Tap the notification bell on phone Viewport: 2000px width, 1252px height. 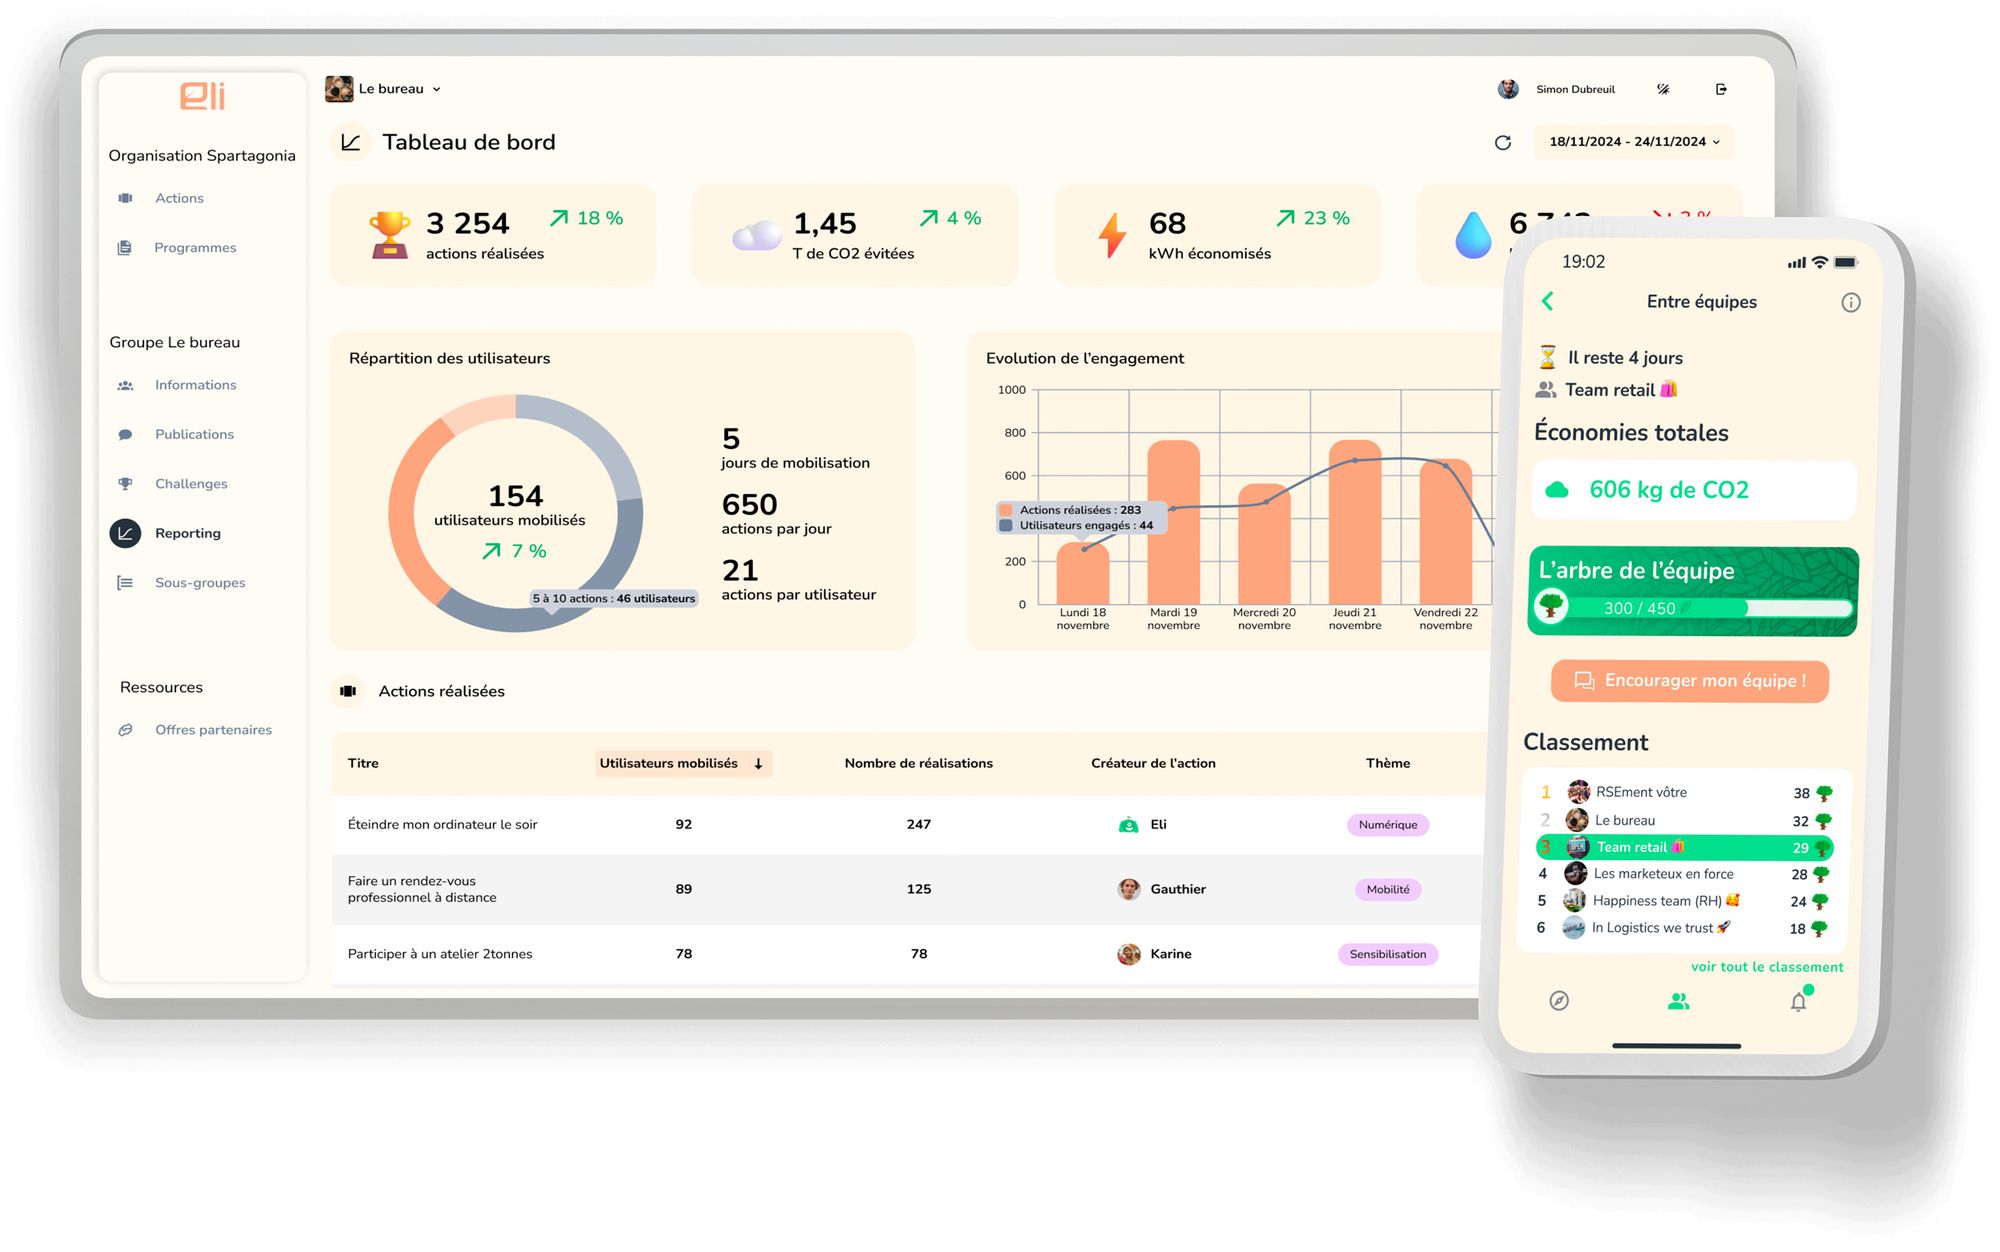click(1799, 1002)
